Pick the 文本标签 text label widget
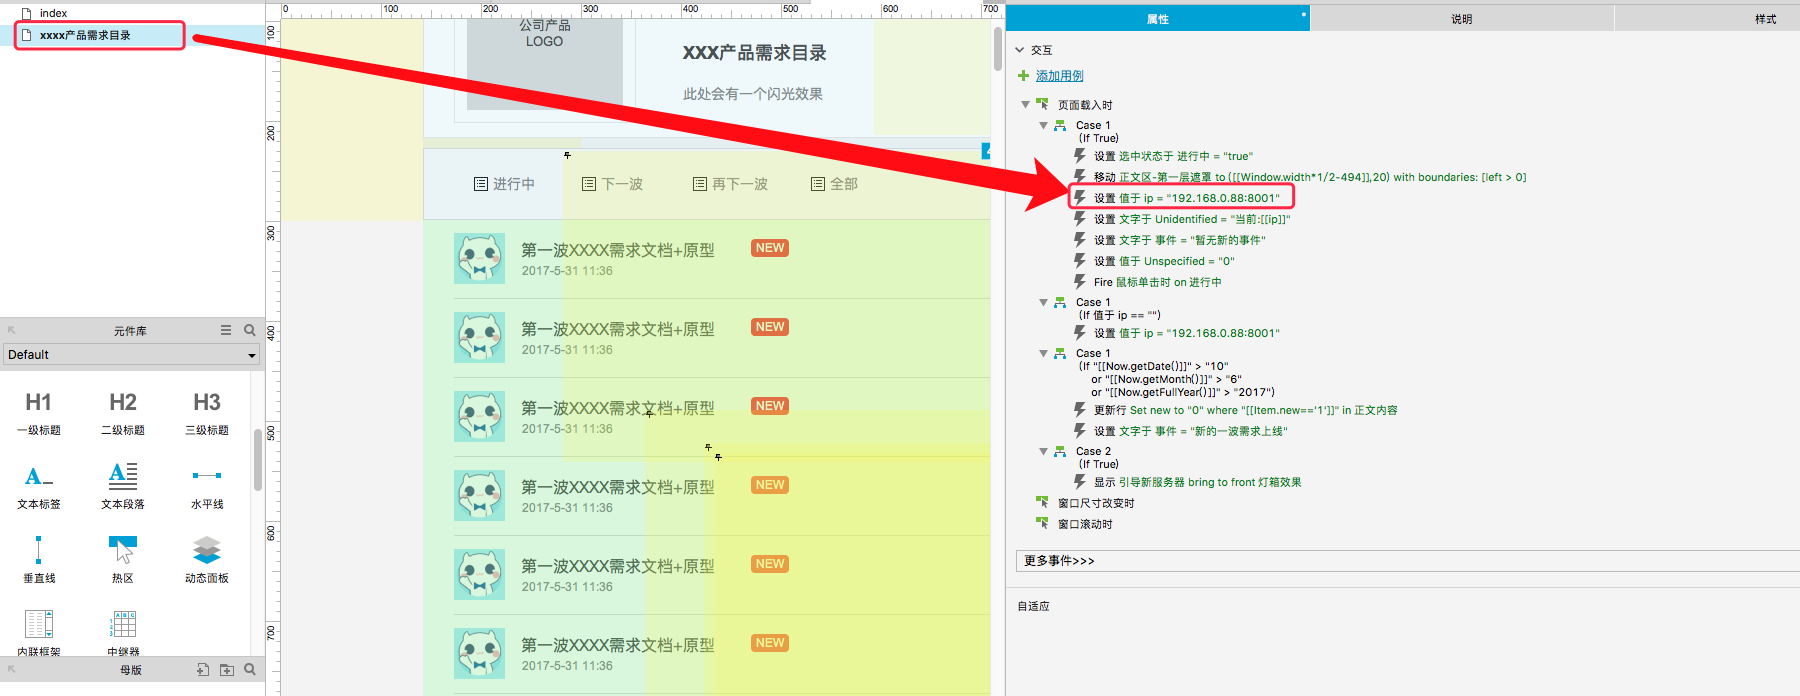Screen dimensions: 1800x696 (39, 487)
